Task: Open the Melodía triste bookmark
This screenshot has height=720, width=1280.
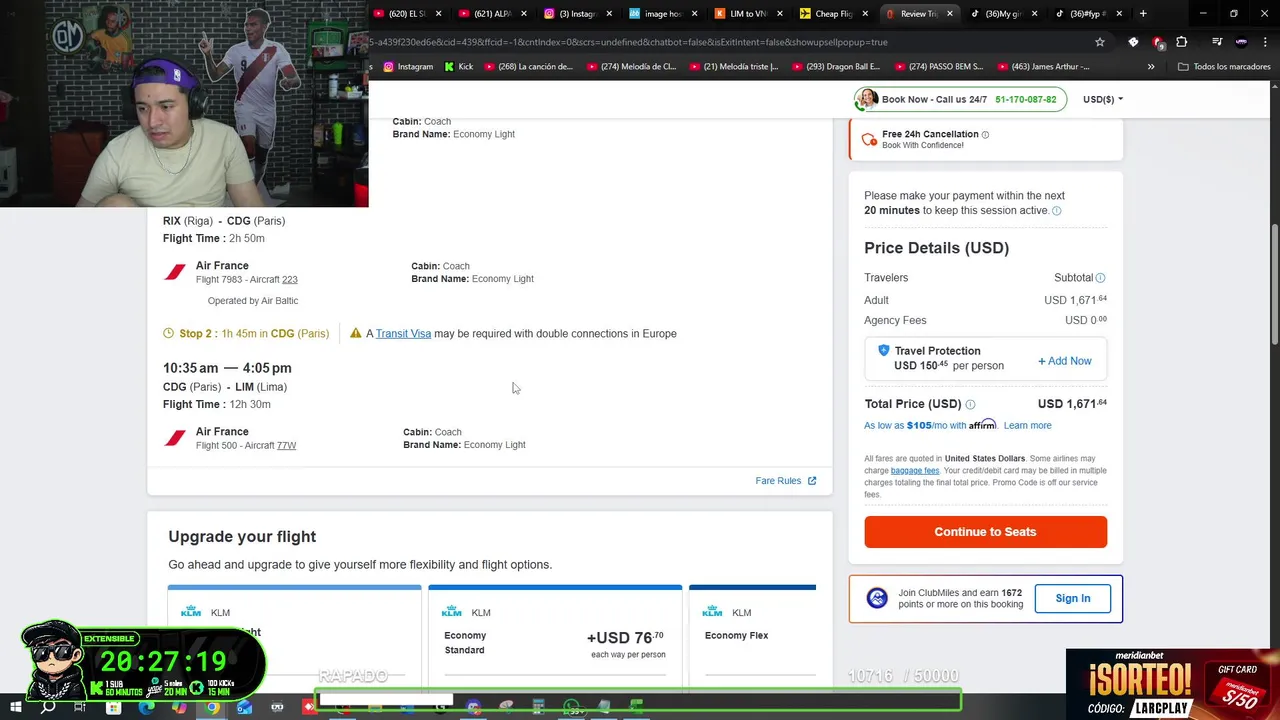Action: 733,67
